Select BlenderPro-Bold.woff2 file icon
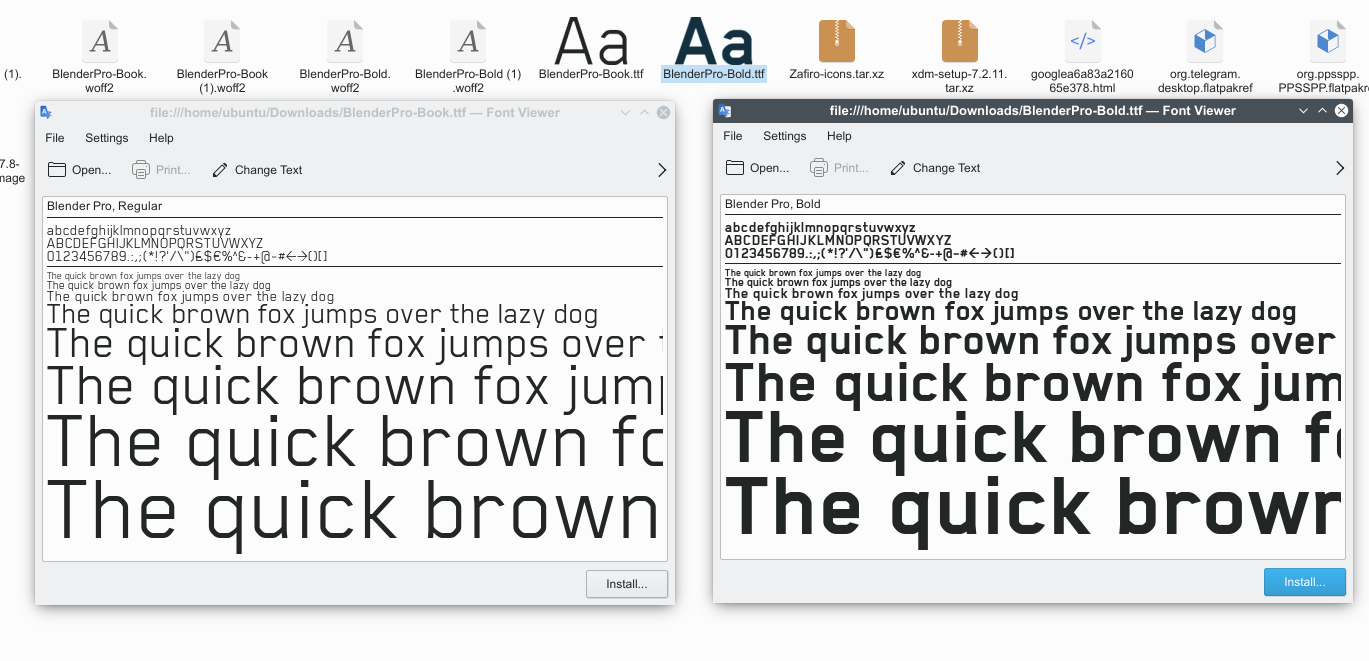 pyautogui.click(x=345, y=41)
